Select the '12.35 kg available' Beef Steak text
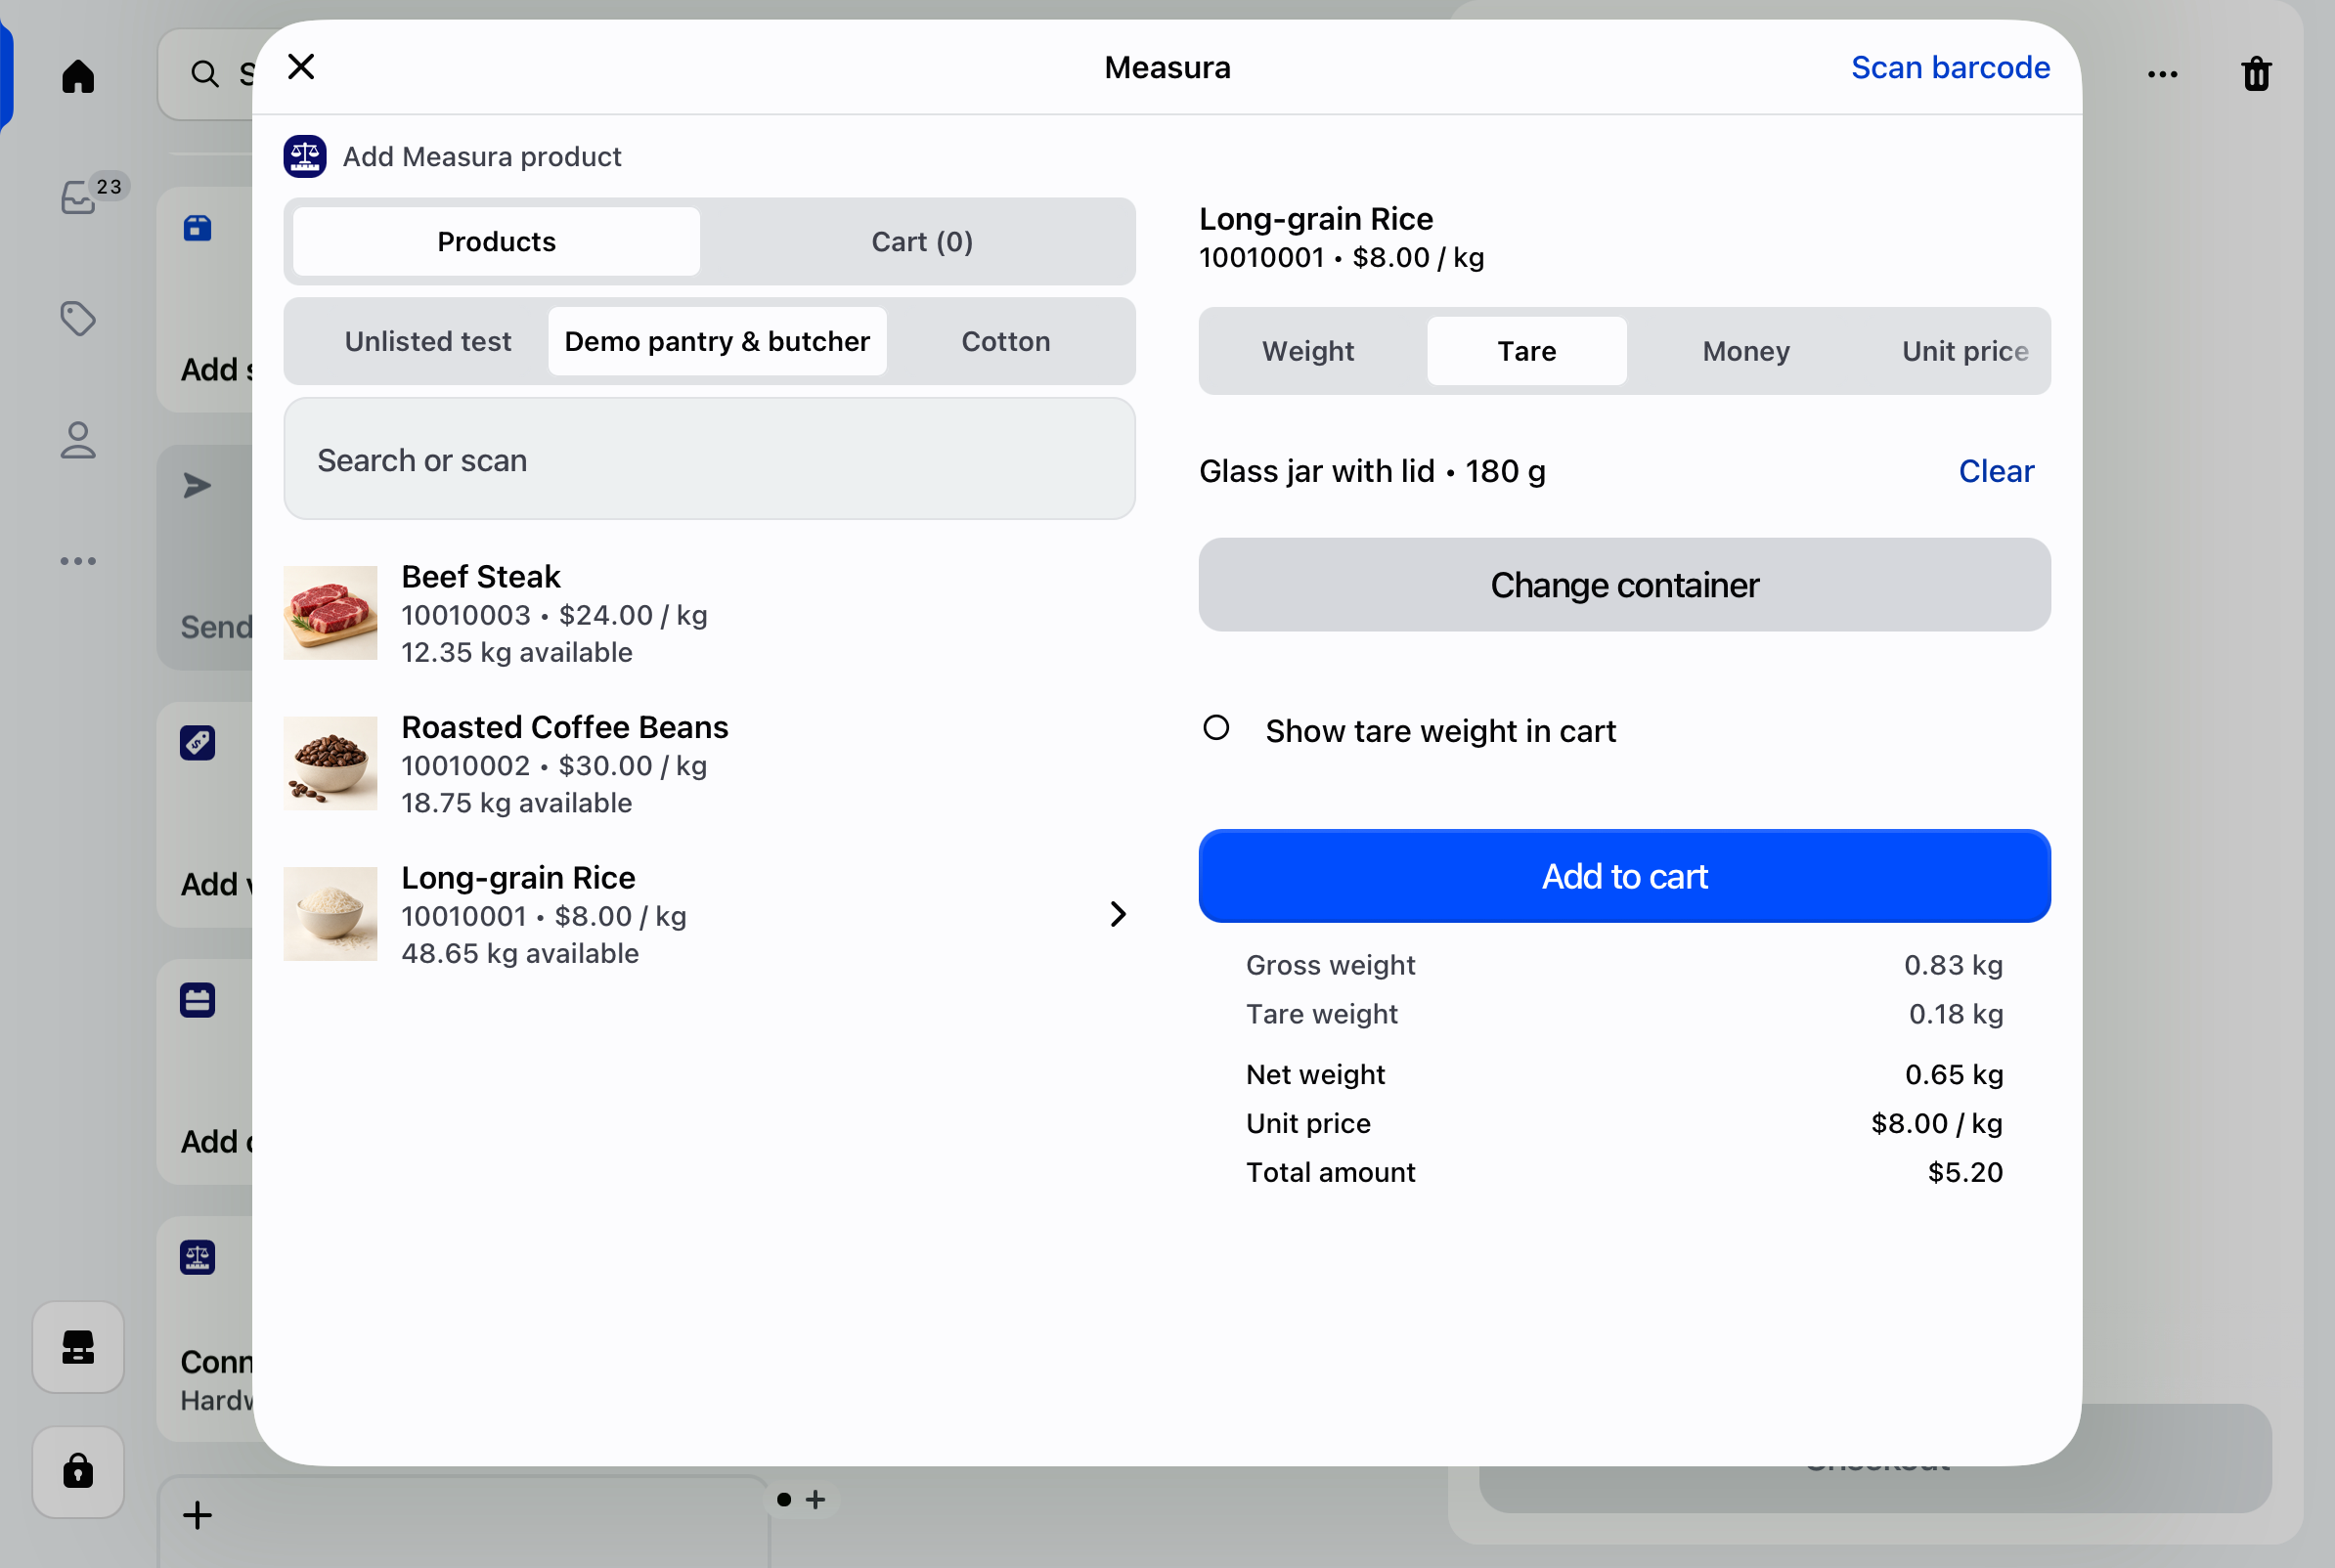The width and height of the screenshot is (2335, 1568). pyautogui.click(x=517, y=653)
